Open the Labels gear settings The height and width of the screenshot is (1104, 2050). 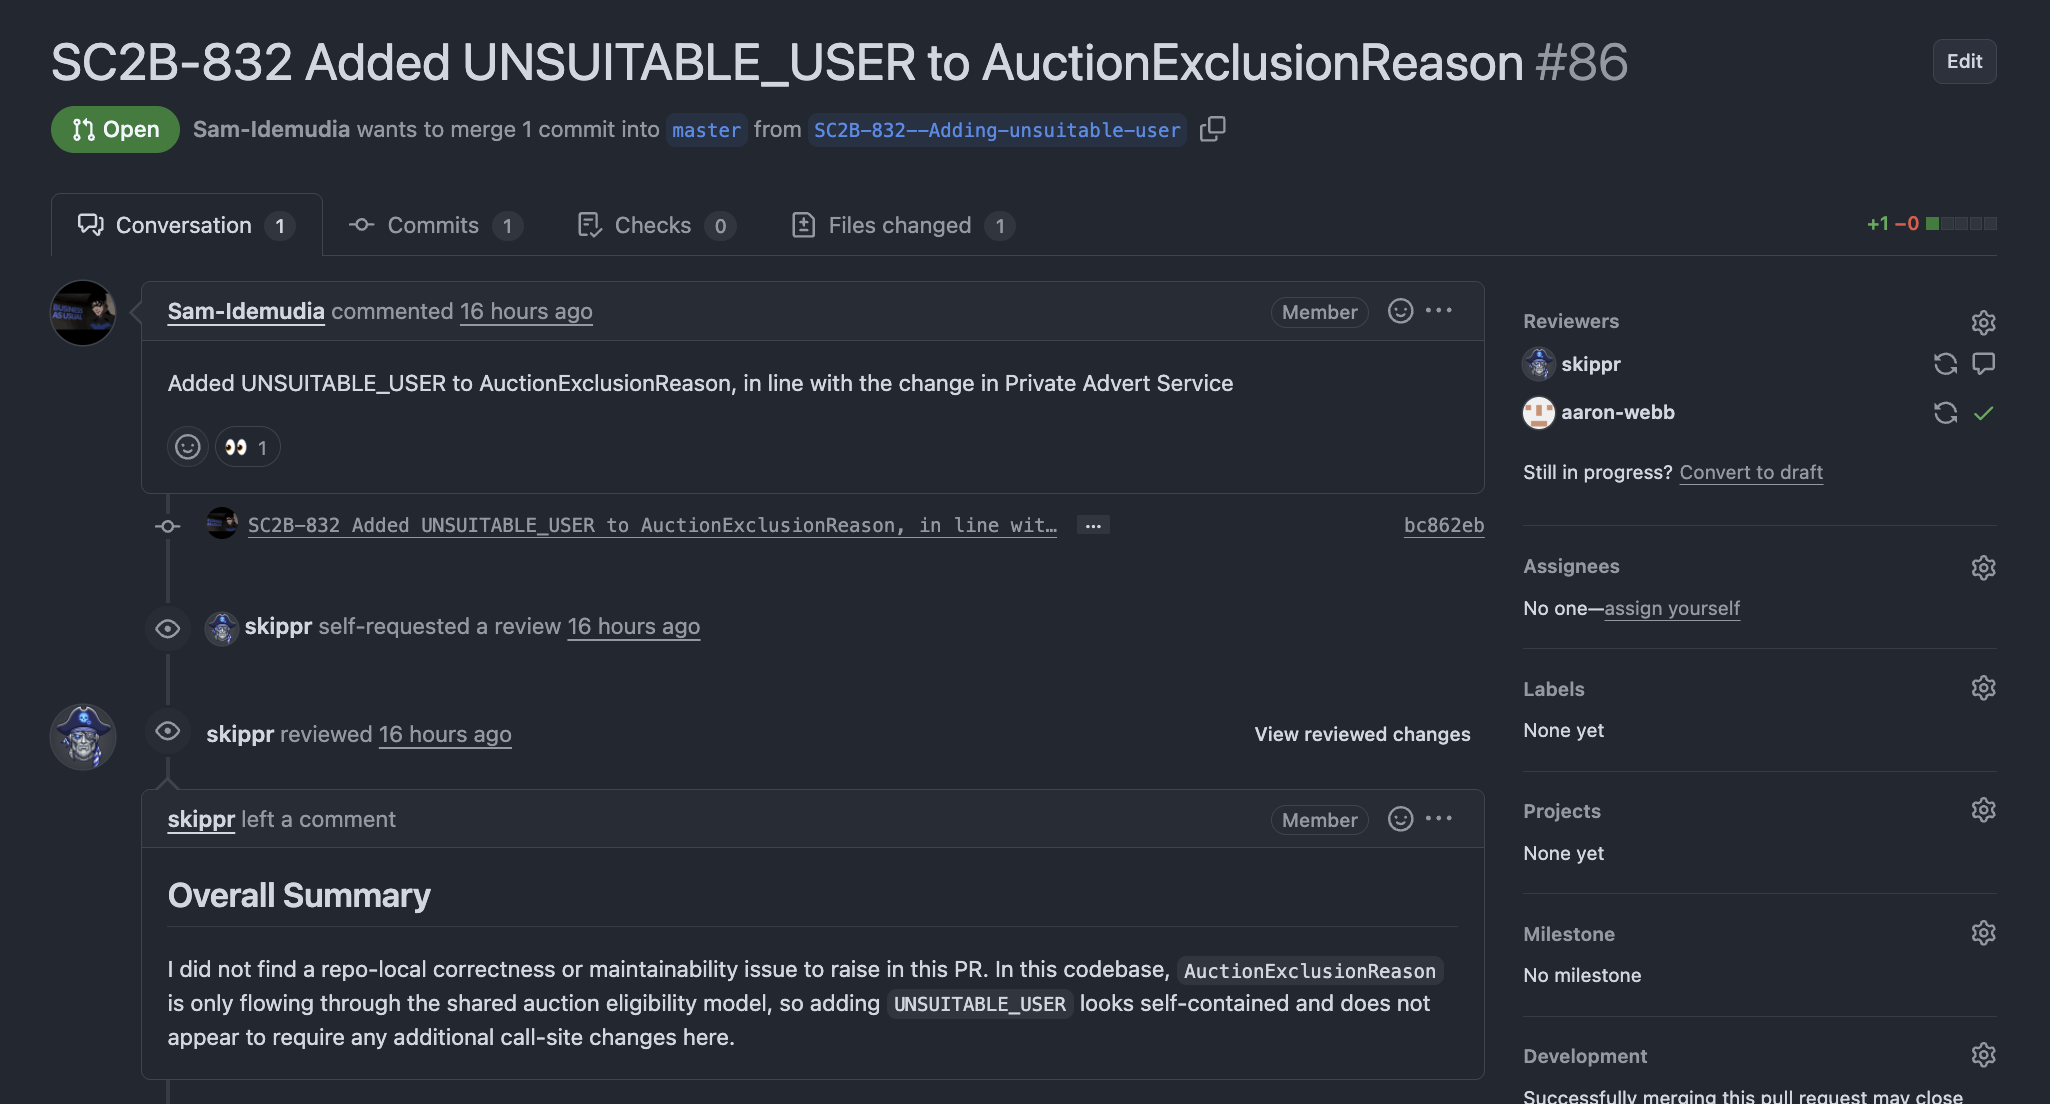1983,688
